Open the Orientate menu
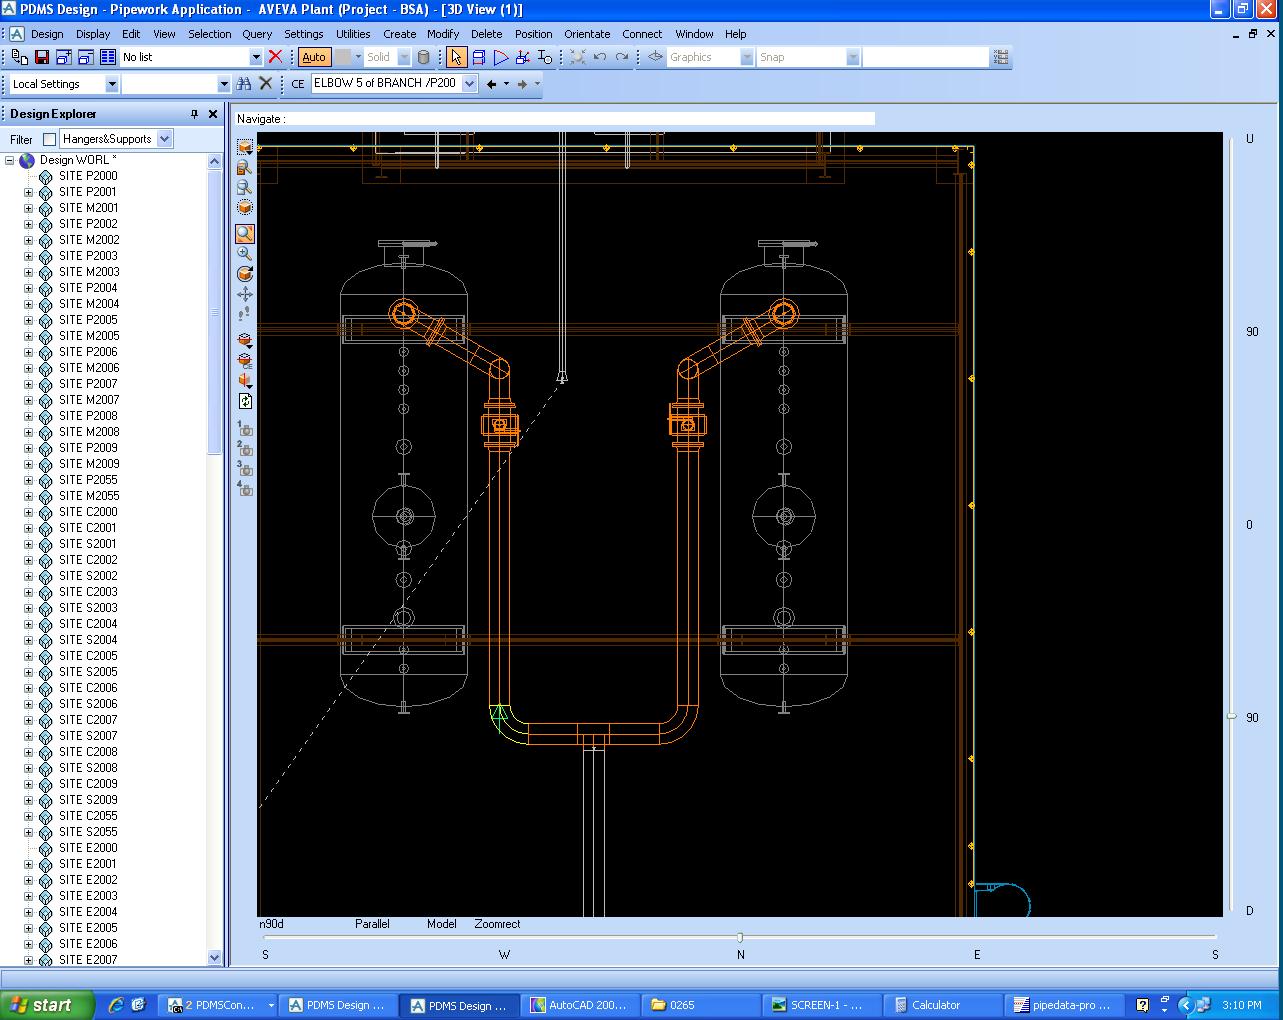1283x1020 pixels. click(x=587, y=34)
